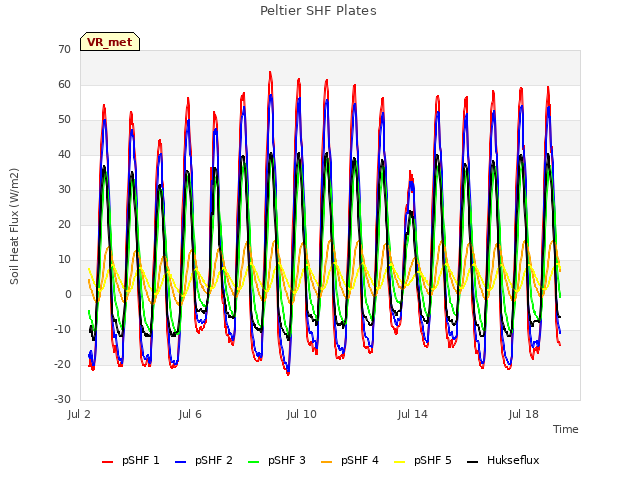Toggle pSHF 4 series in legend
Screen dimensions: 640x480
click(350, 460)
